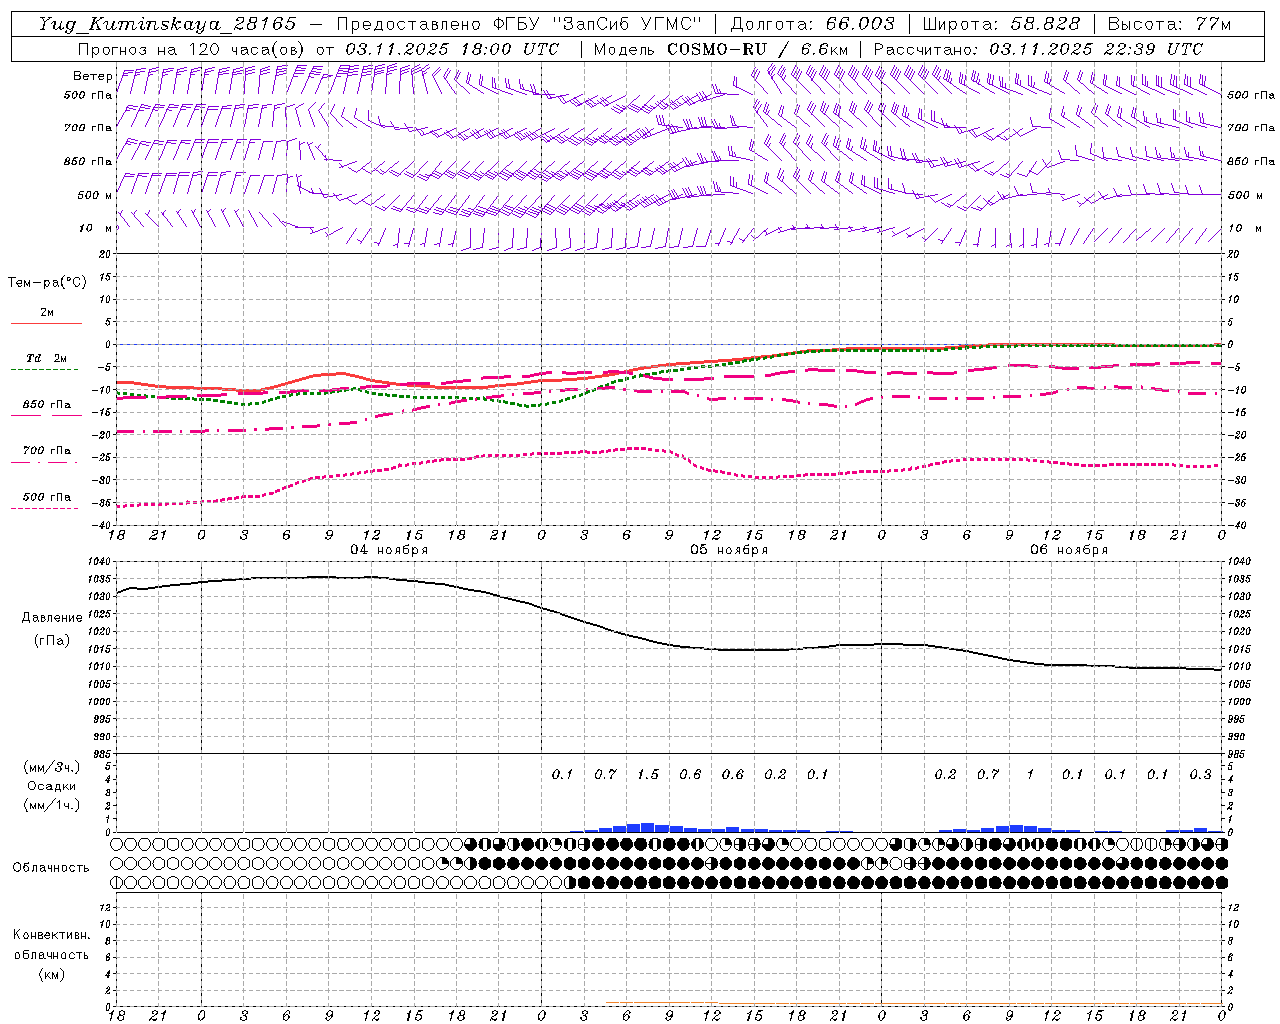Screen dimensions: 1280x1024
Task: Click the (мм/1ч.) precipitation unit label
Action: pos(52,805)
